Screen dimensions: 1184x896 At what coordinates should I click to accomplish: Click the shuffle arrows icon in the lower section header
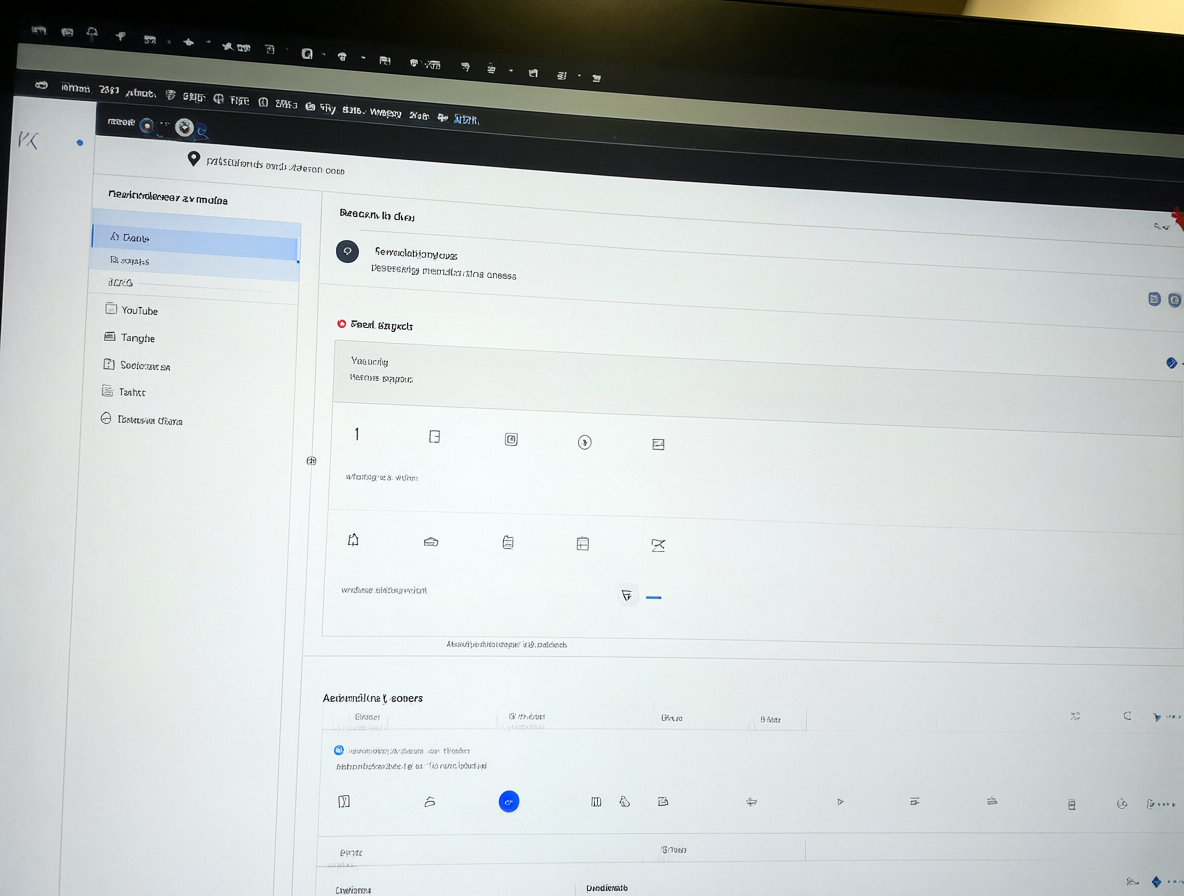point(1075,716)
